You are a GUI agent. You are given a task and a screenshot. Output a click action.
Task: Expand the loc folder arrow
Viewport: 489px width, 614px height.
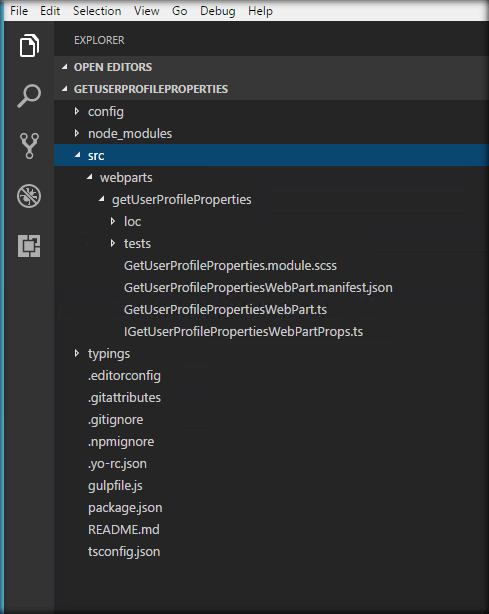[113, 221]
